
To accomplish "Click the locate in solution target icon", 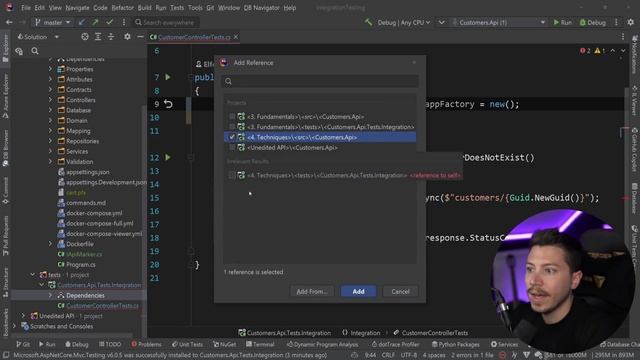I will 84,37.
